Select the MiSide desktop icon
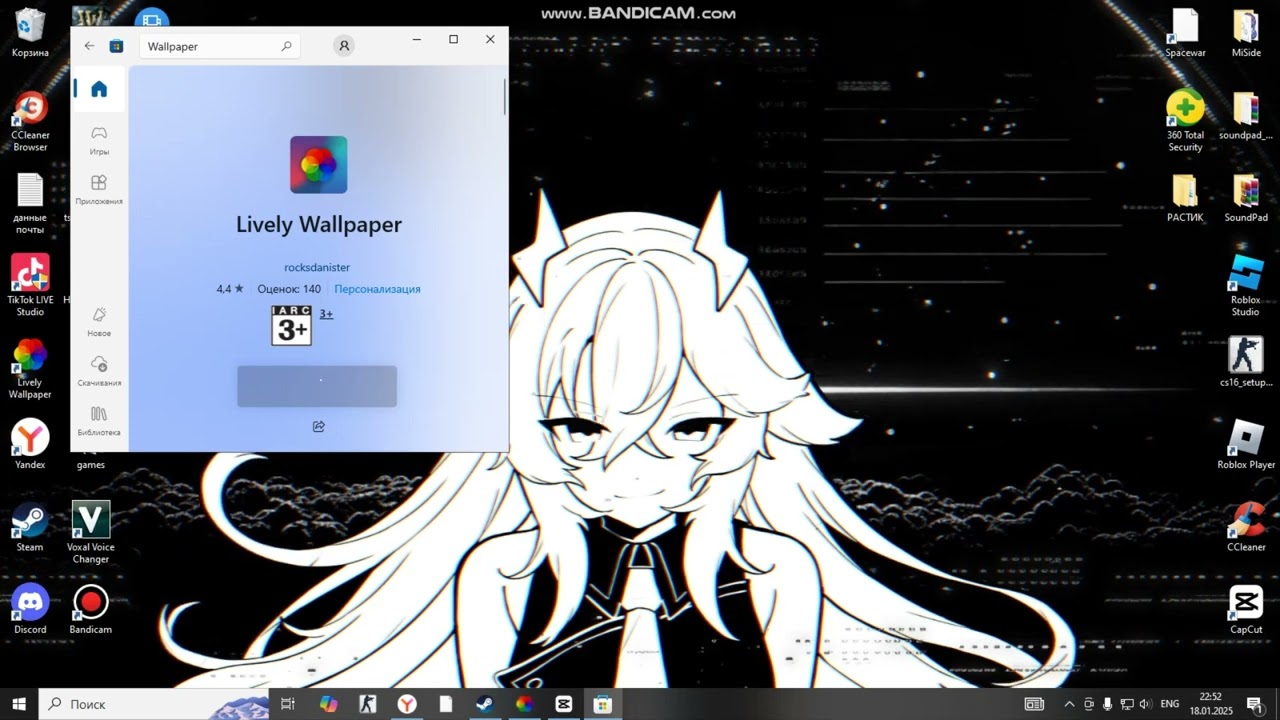The image size is (1280, 720). click(1246, 33)
